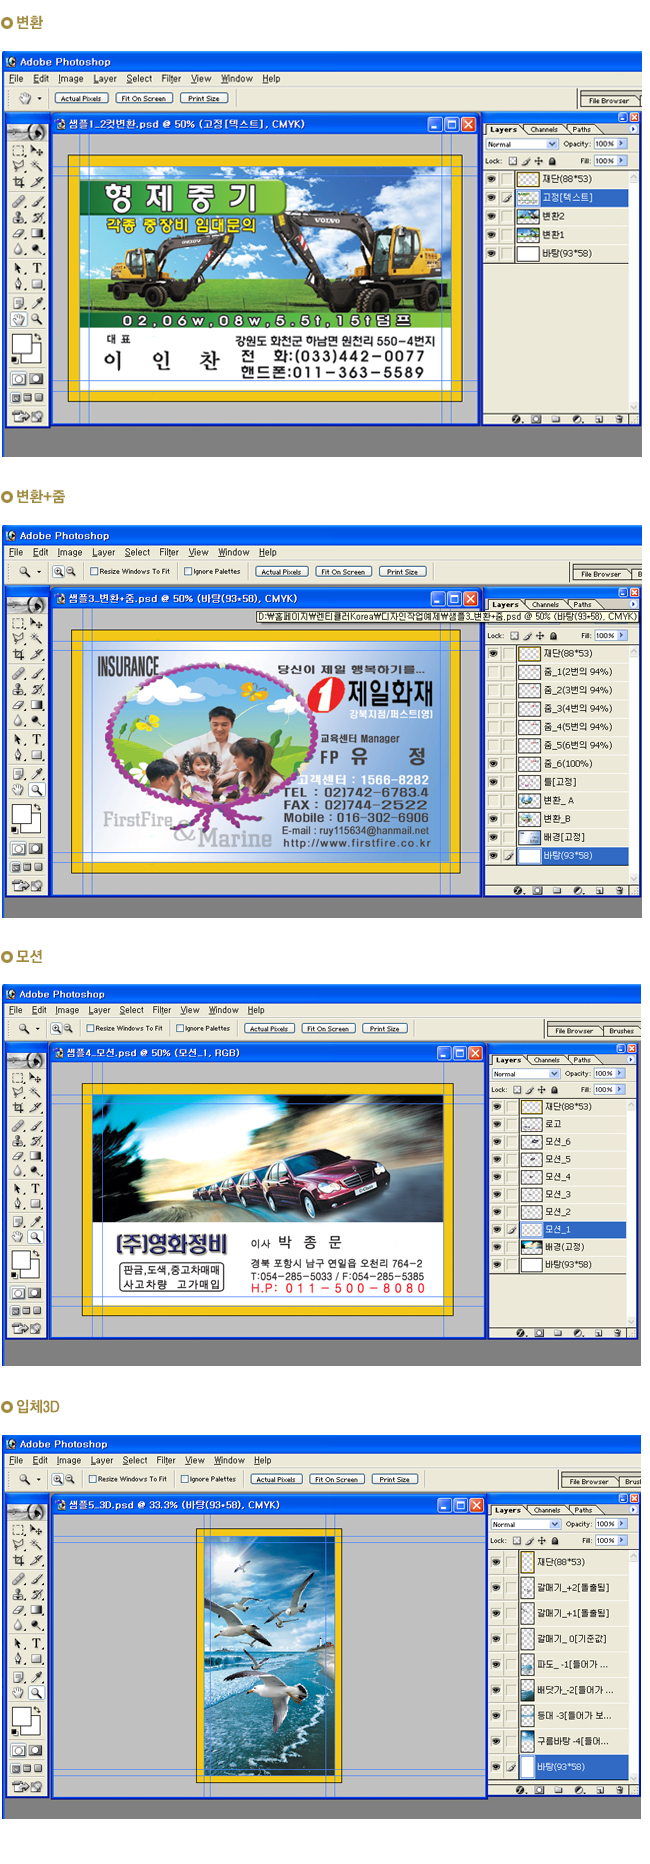Expand Opacity arrow in the 모션 Layers panel
Image resolution: width=650 pixels, height=1864 pixels.
[620, 1073]
